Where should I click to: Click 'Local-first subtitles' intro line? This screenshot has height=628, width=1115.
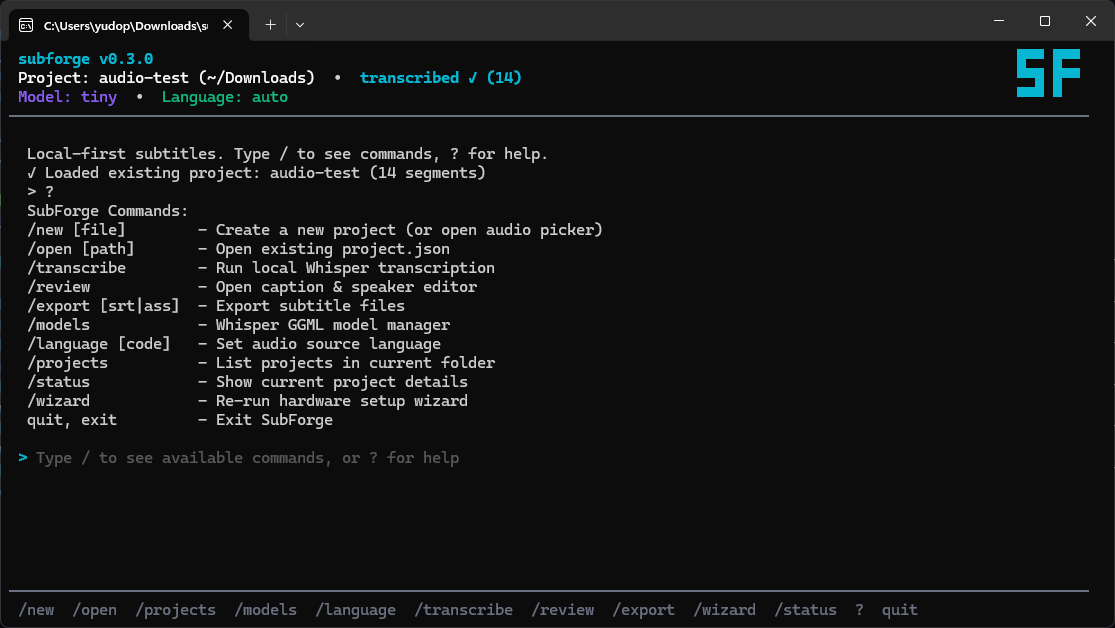pyautogui.click(x=287, y=154)
